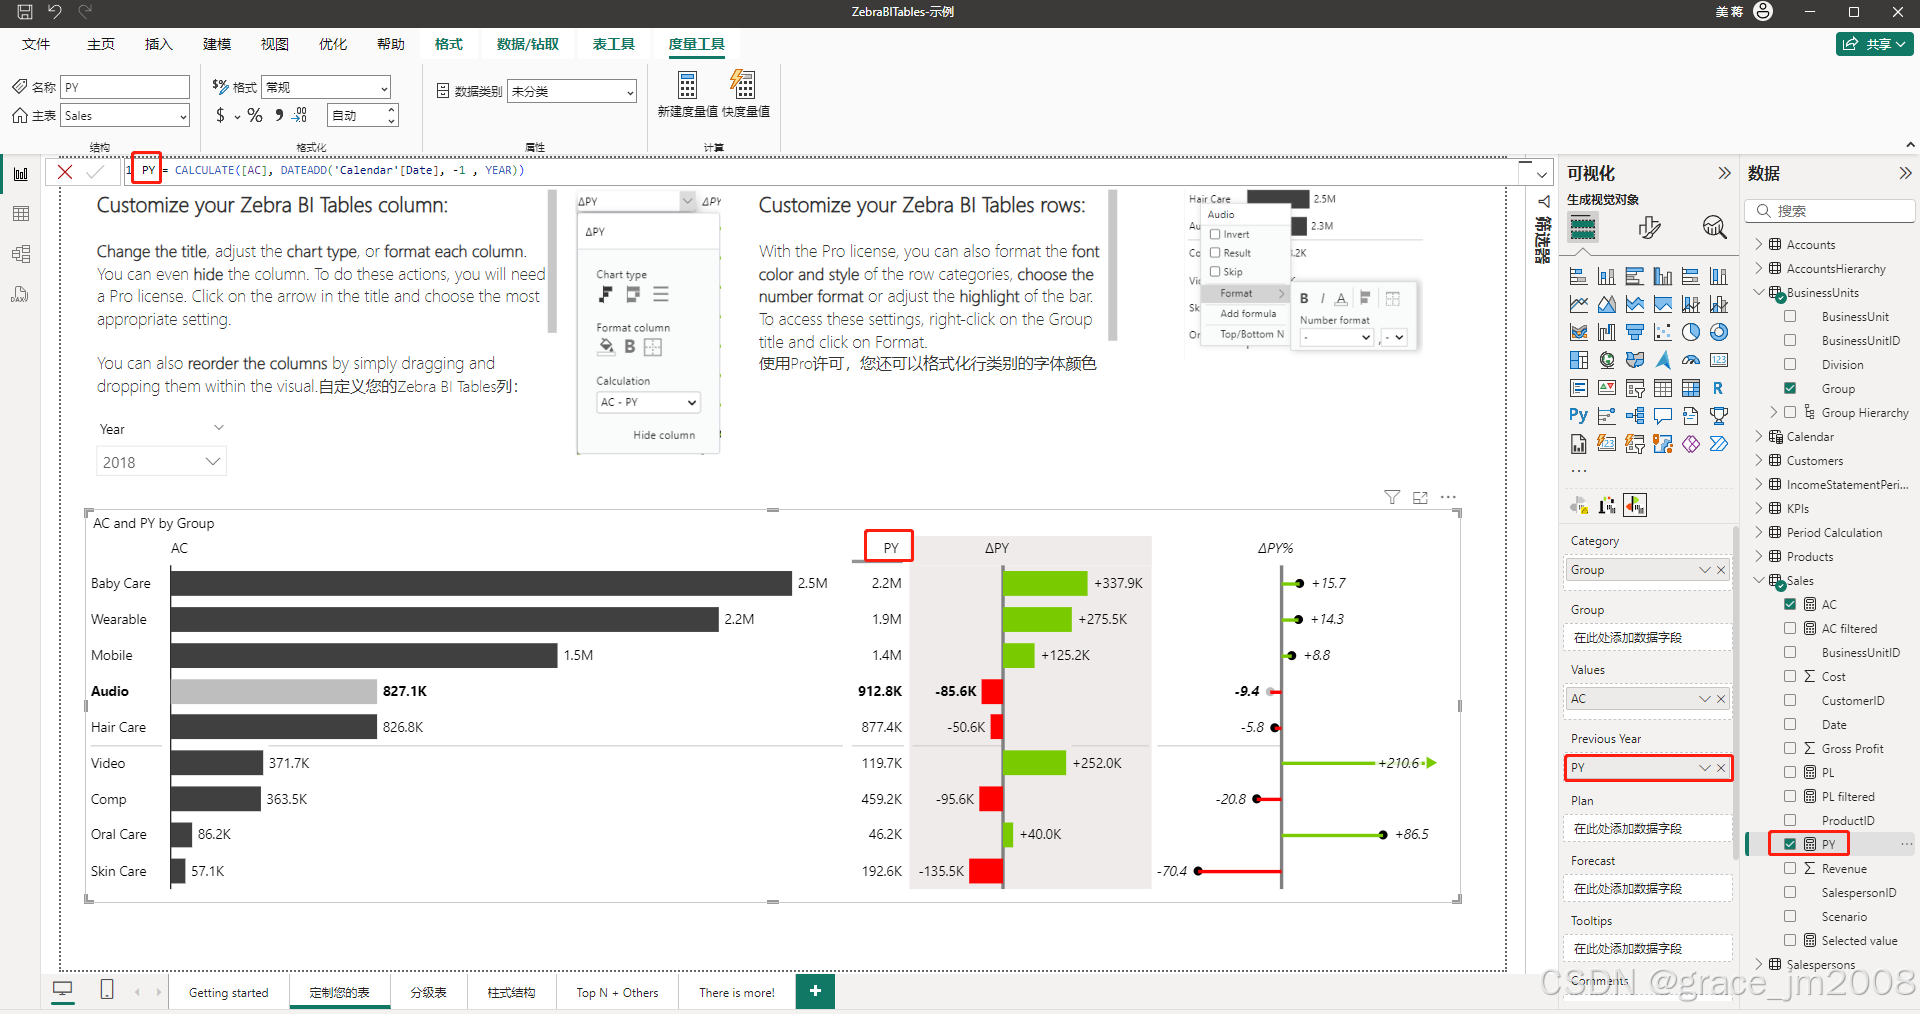Screen dimensions: 1920x1014
Task: Choose the clustered column chart visual
Action: pyautogui.click(x=1663, y=277)
